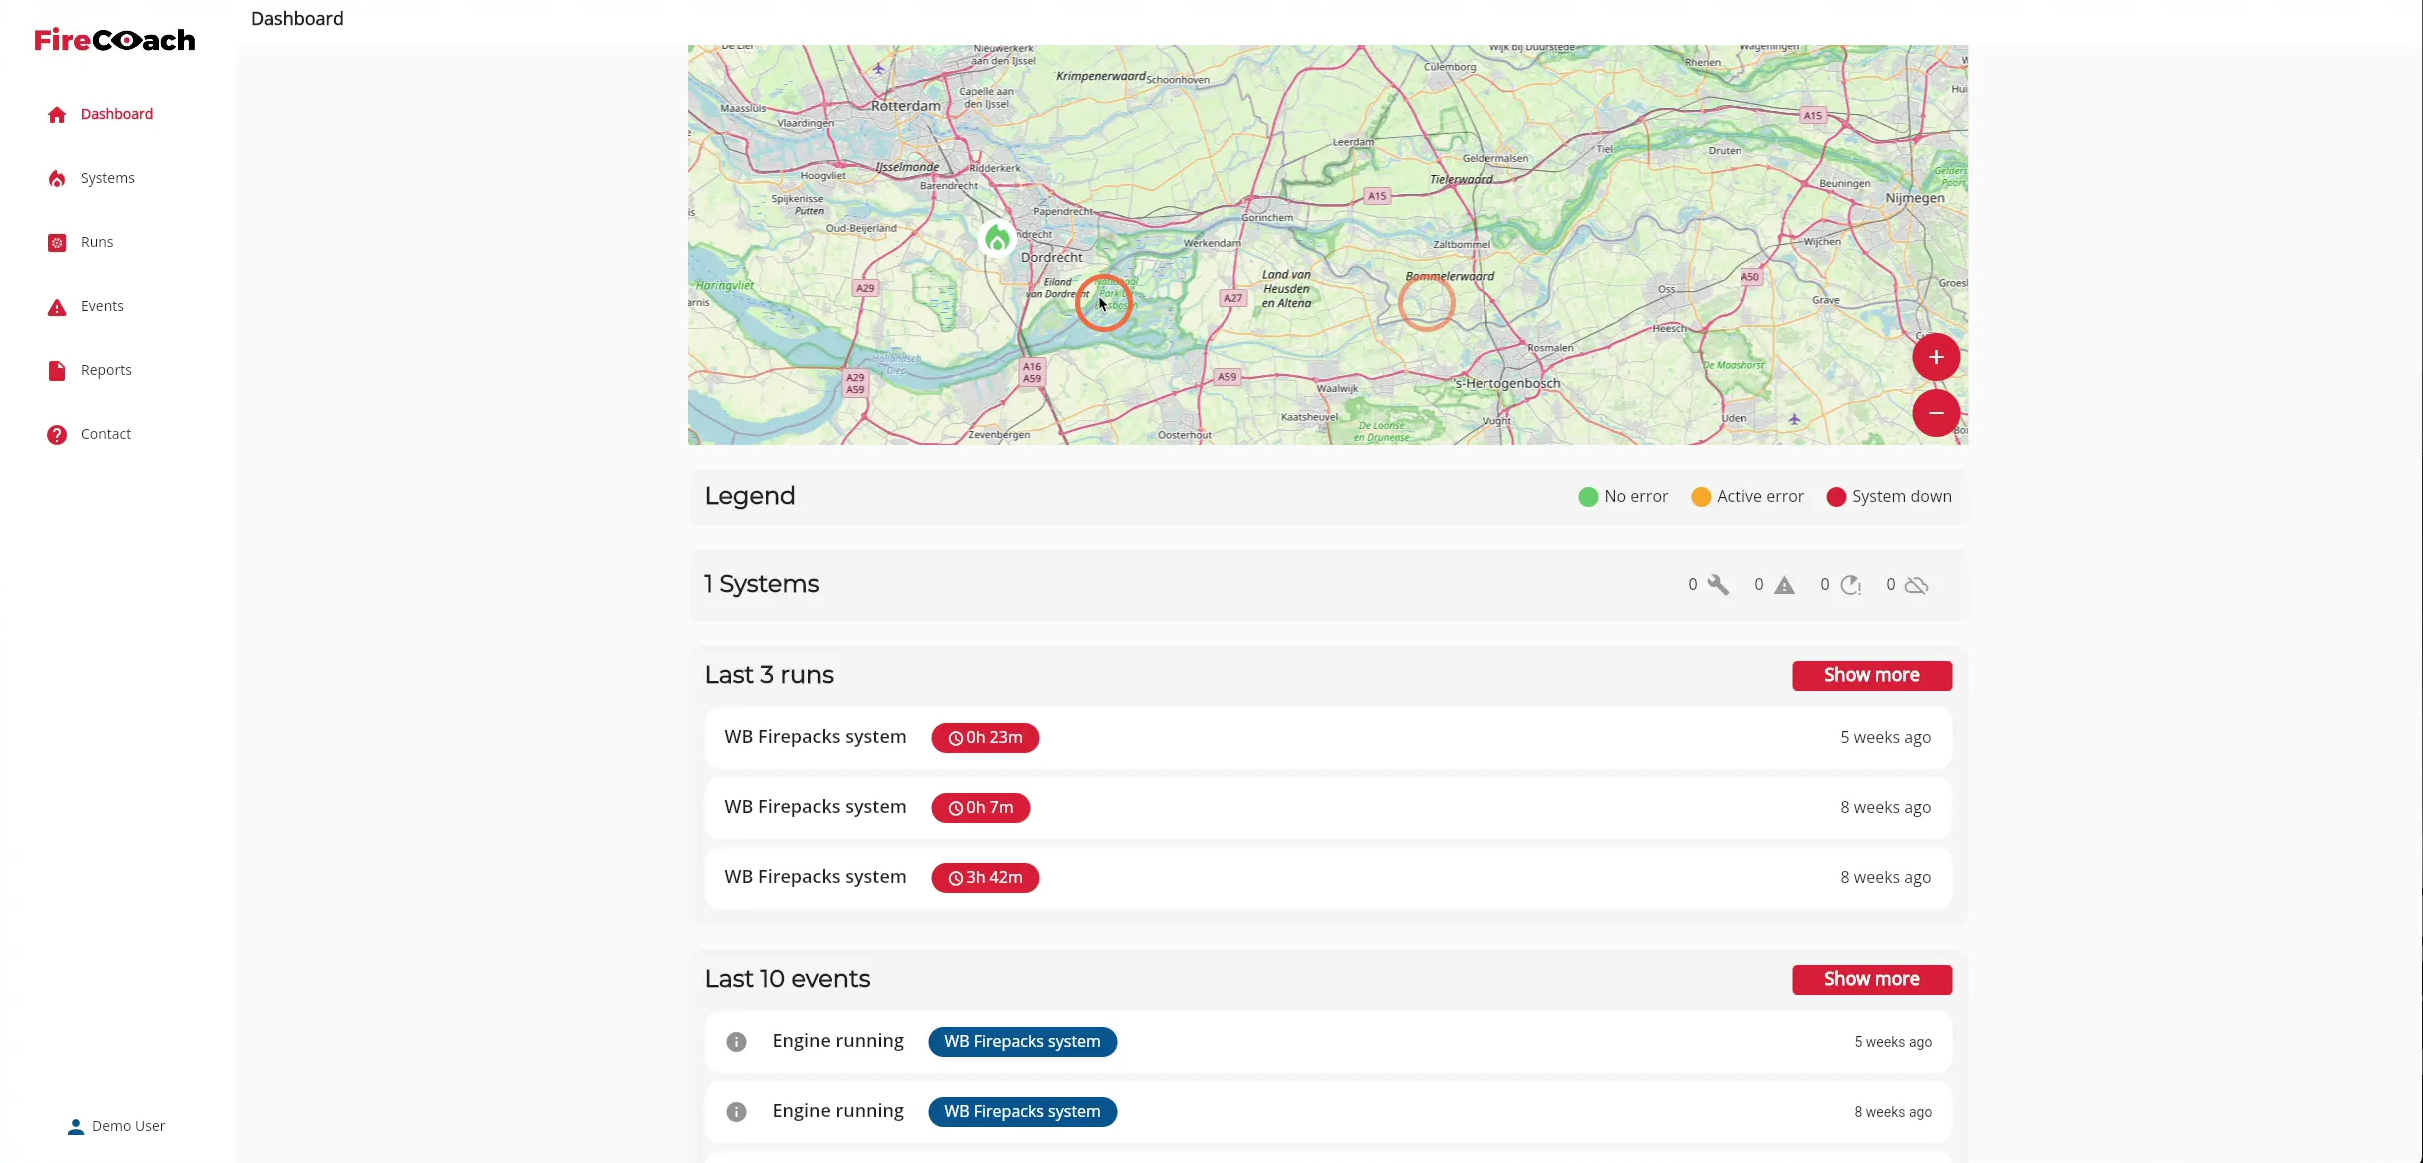Image resolution: width=2423 pixels, height=1163 pixels.
Task: Open the Dashboard home icon
Action: tap(57, 114)
